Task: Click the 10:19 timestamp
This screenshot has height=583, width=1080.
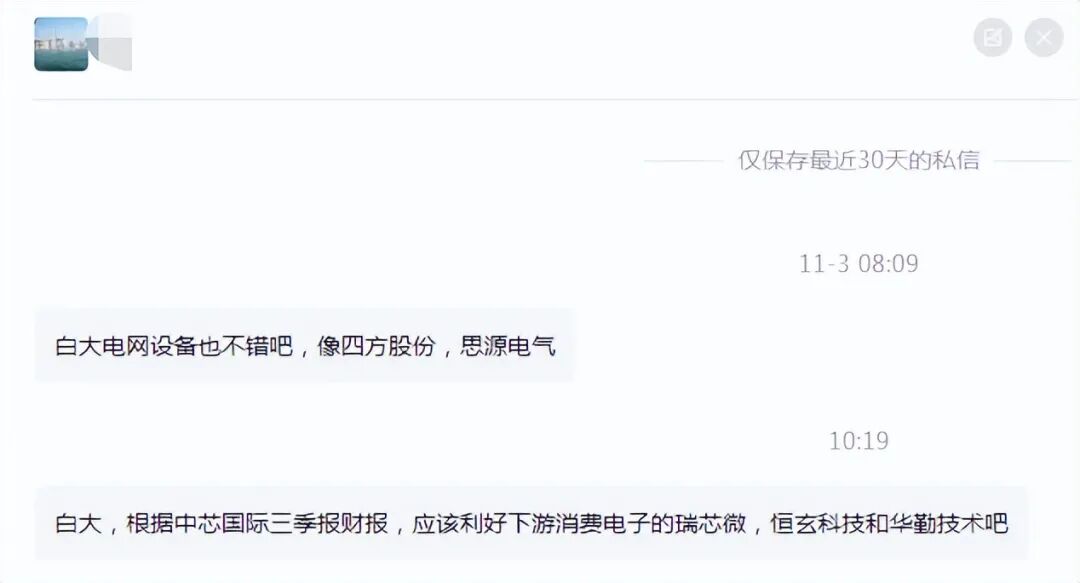Action: [x=858, y=440]
